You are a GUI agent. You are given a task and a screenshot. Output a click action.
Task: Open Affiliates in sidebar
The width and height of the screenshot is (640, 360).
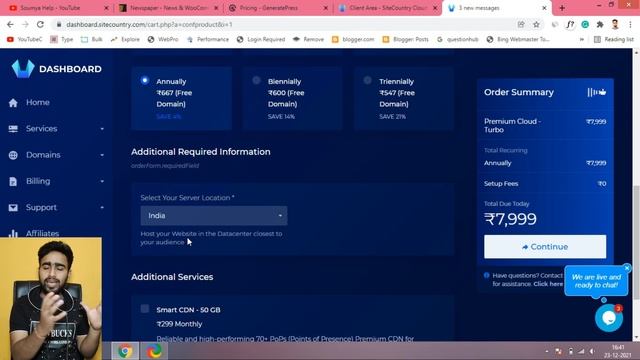(42, 233)
